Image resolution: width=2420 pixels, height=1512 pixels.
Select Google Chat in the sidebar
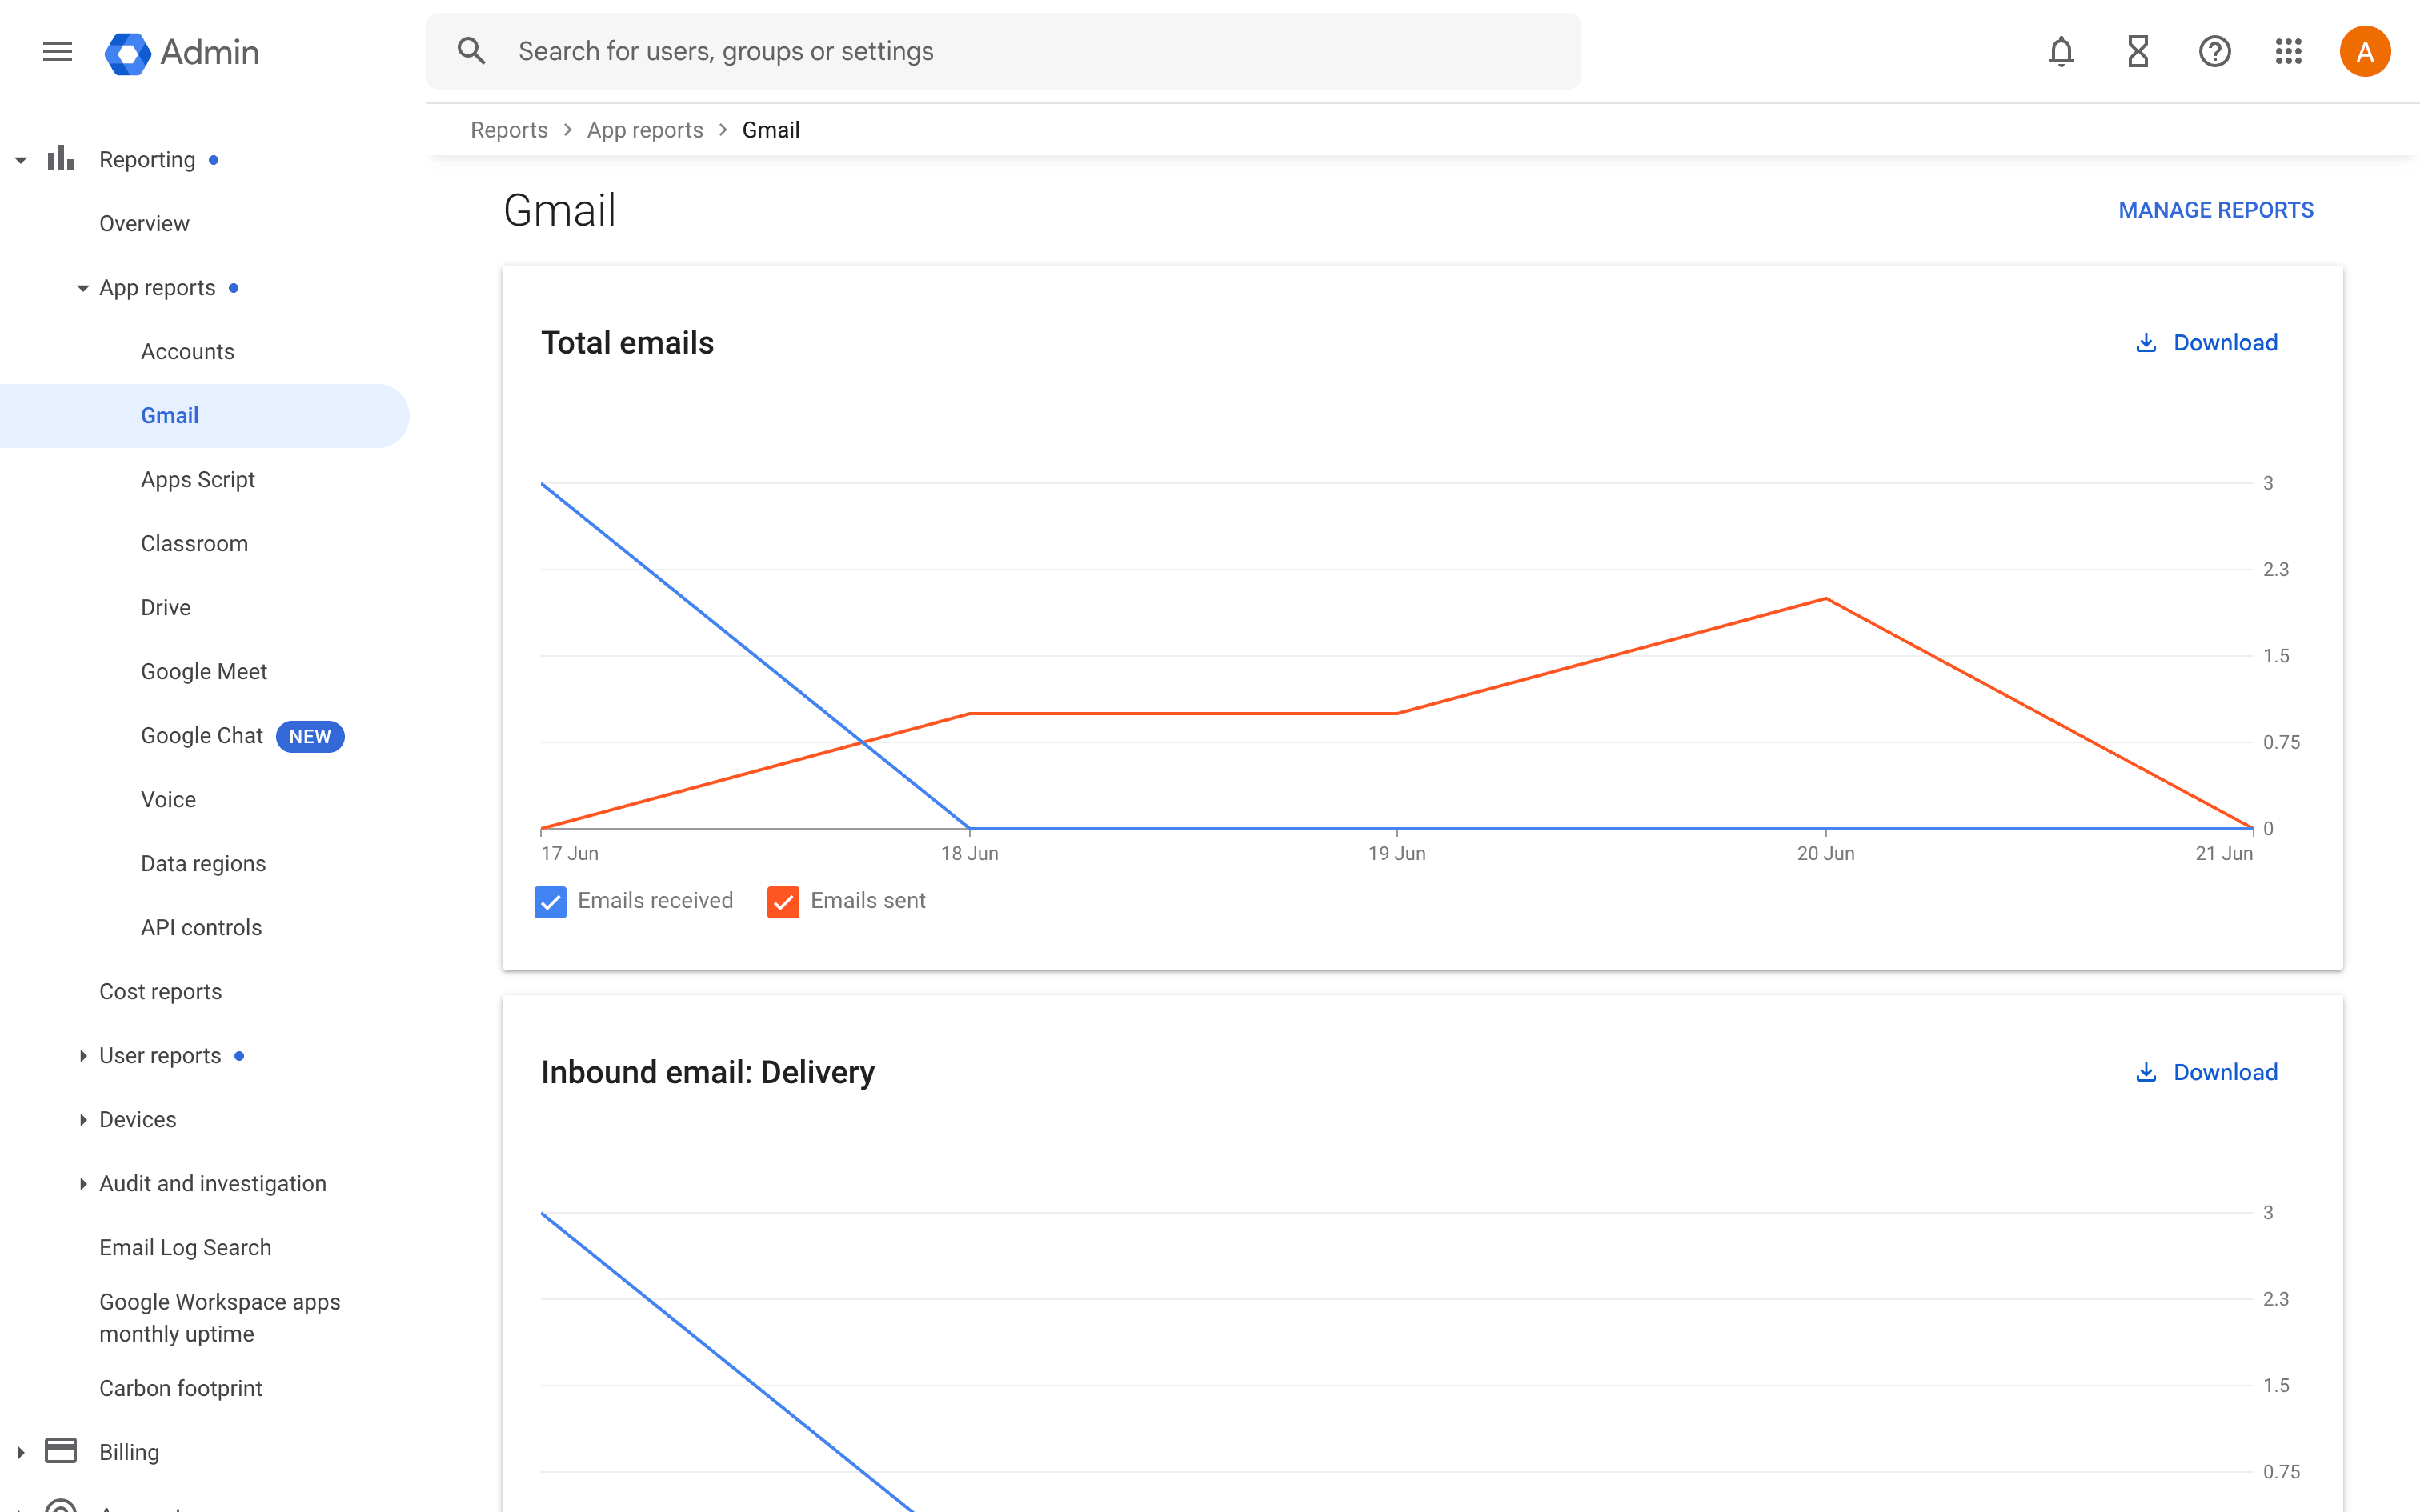click(x=202, y=736)
